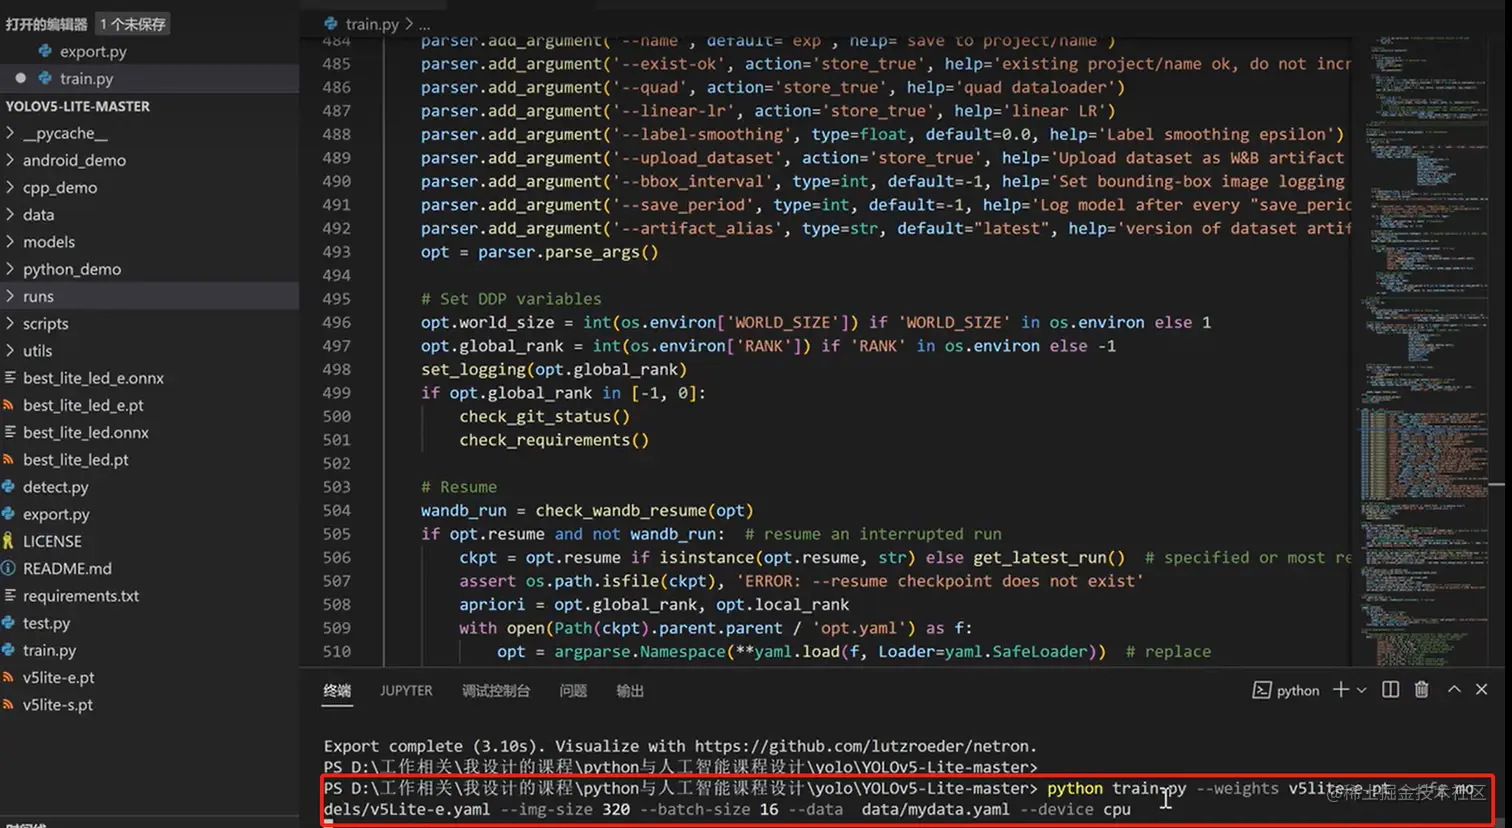Click the Python icon of test.py
The width and height of the screenshot is (1512, 828).
click(9, 623)
